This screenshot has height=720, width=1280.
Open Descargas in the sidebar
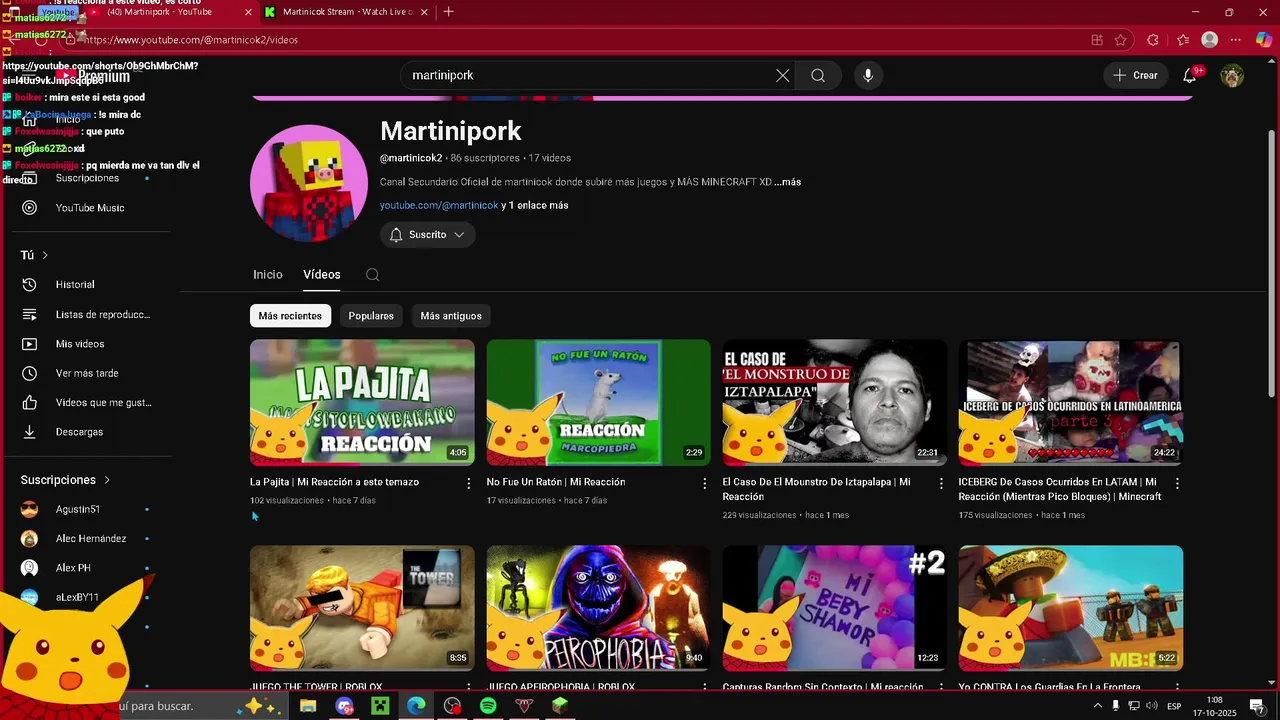[x=80, y=432]
